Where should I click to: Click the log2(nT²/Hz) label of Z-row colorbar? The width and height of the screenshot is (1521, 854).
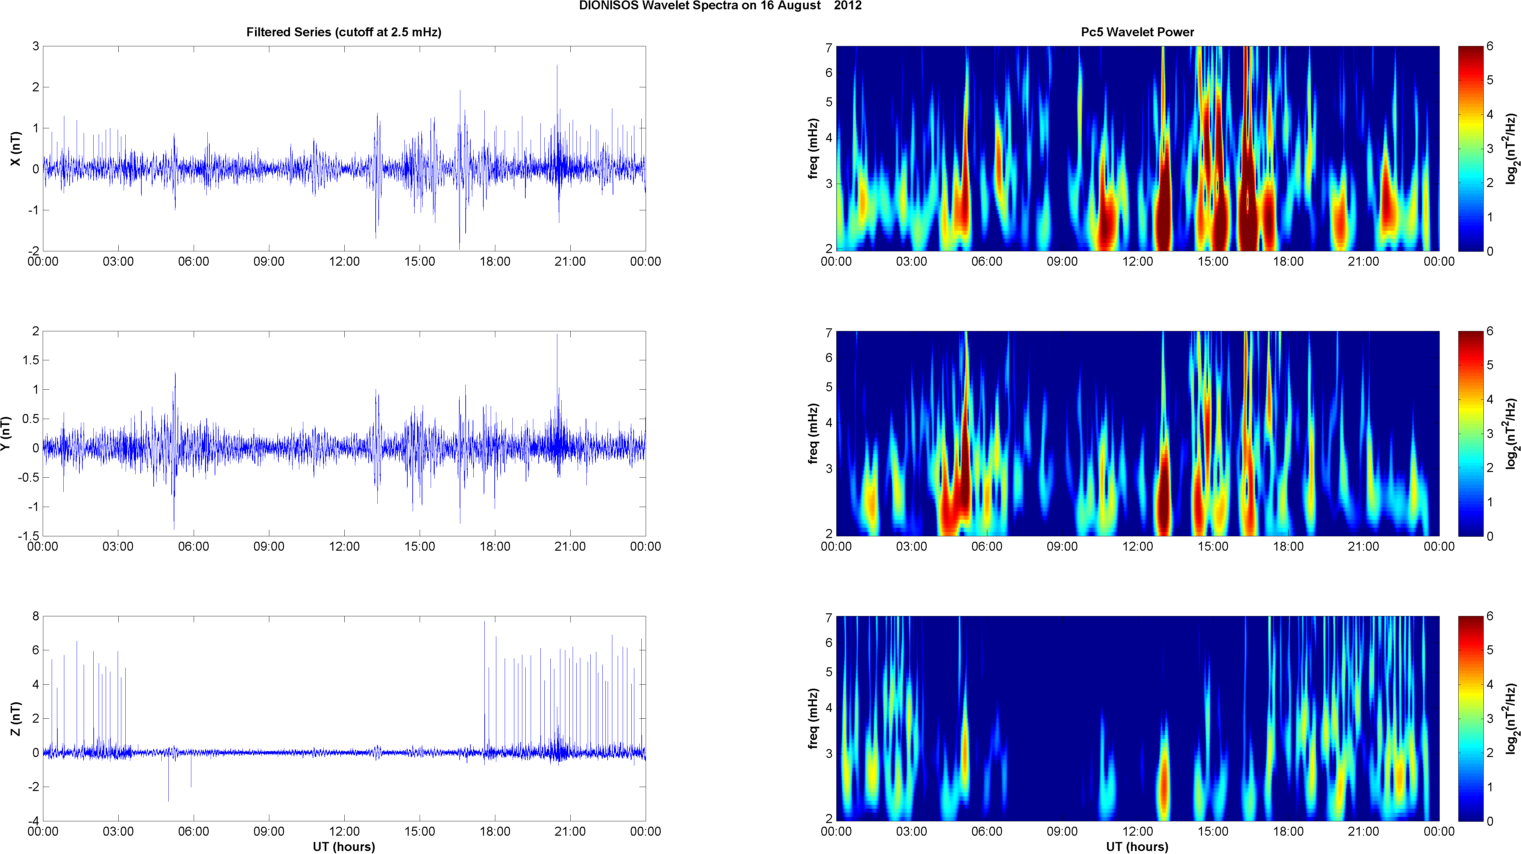1512,719
